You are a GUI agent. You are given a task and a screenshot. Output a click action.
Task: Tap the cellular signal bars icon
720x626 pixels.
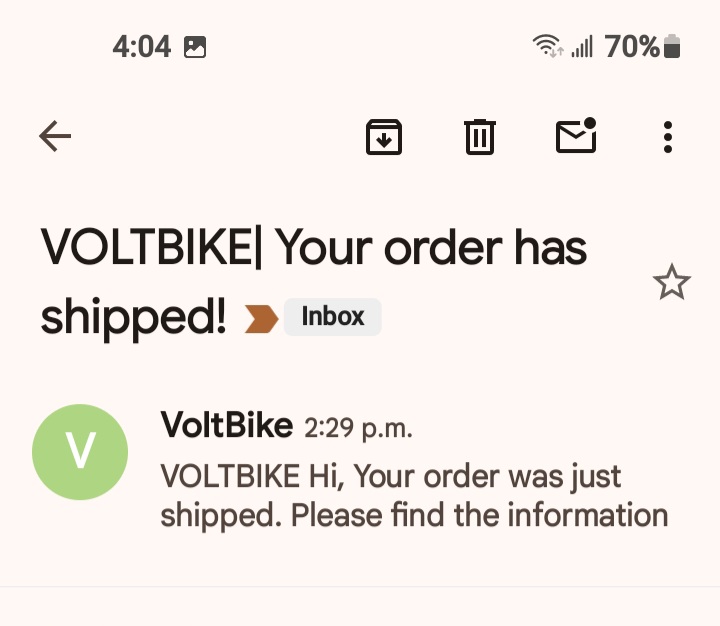582,46
